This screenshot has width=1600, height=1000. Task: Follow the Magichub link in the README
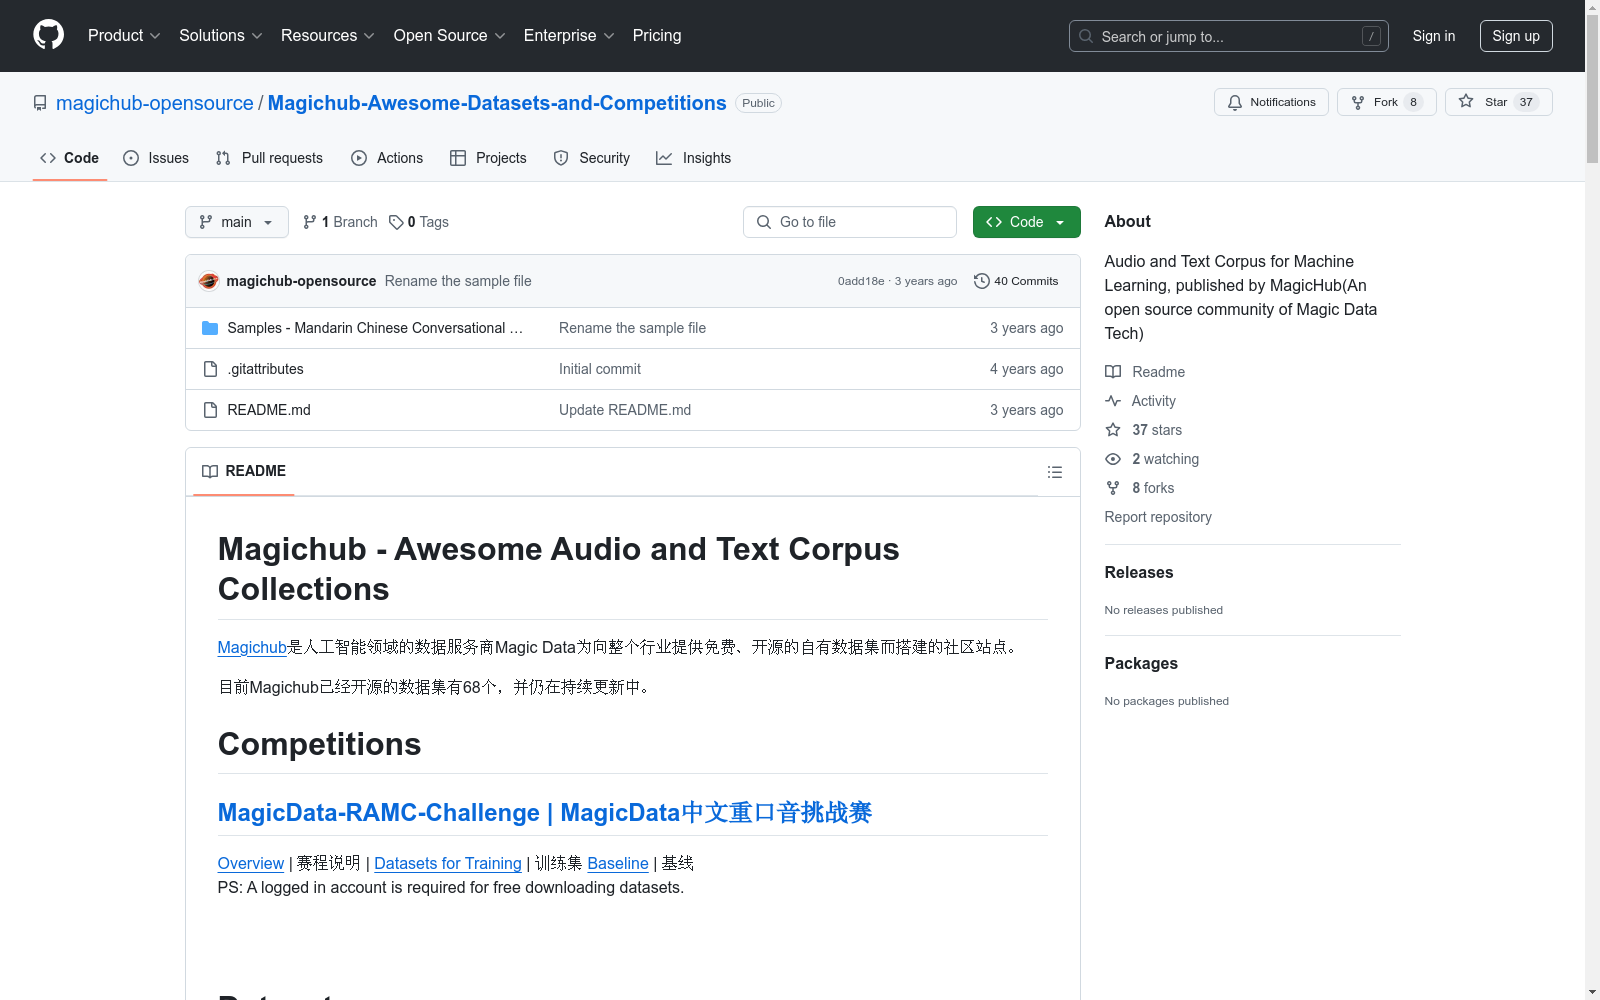click(252, 647)
